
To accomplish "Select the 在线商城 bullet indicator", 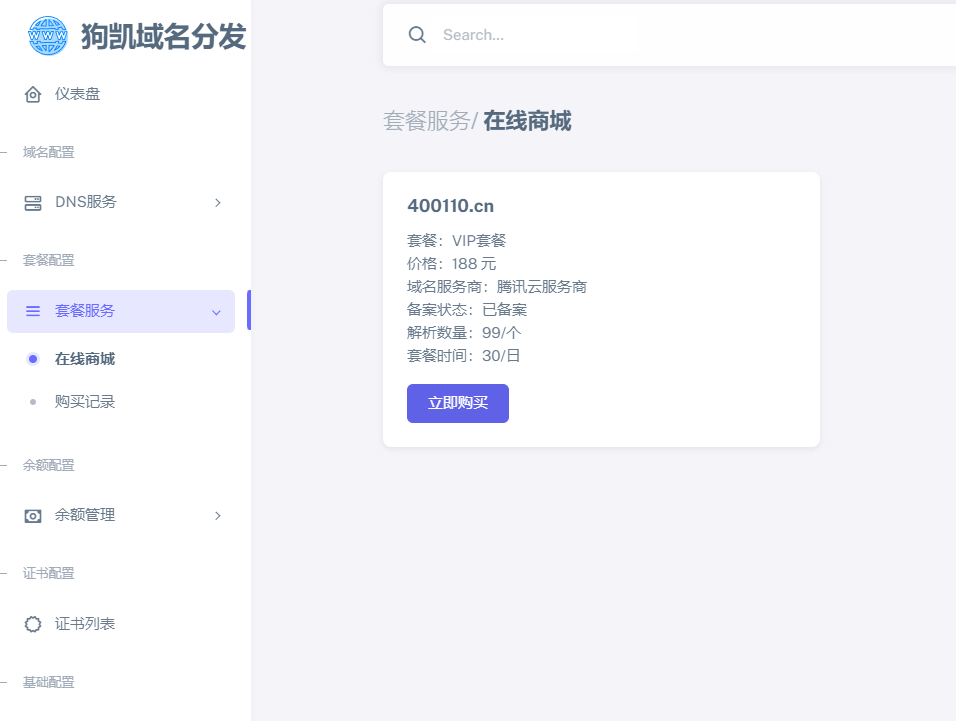I will 33,359.
